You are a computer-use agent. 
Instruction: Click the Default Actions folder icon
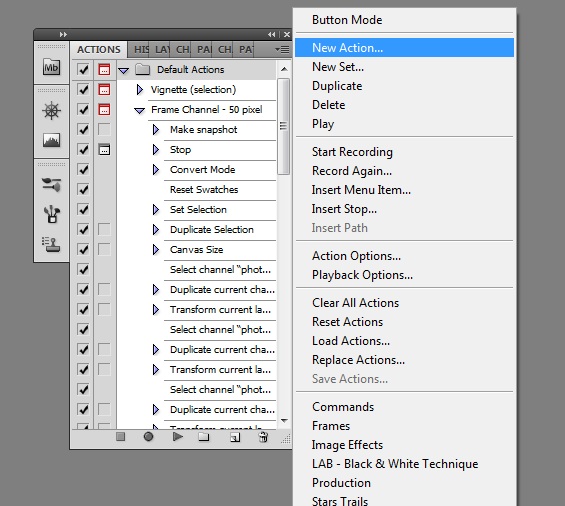[143, 69]
